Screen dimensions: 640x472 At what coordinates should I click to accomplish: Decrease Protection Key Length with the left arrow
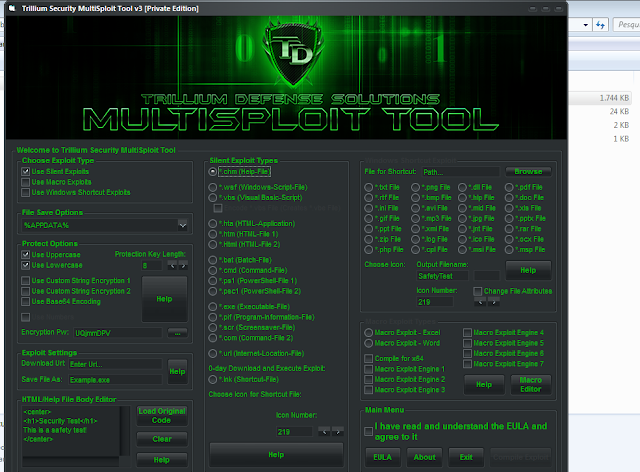pos(172,266)
